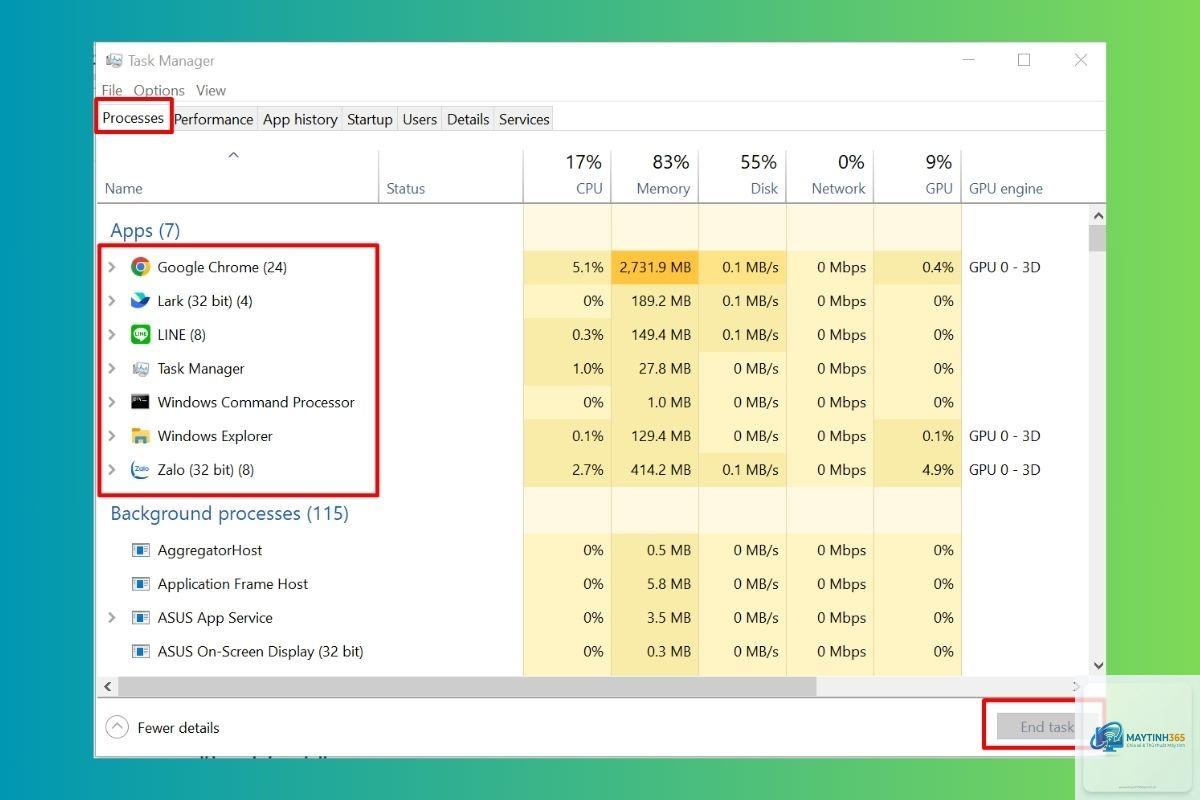This screenshot has height=800, width=1200.
Task: Click the Windows Command Processor icon
Action: coord(140,402)
